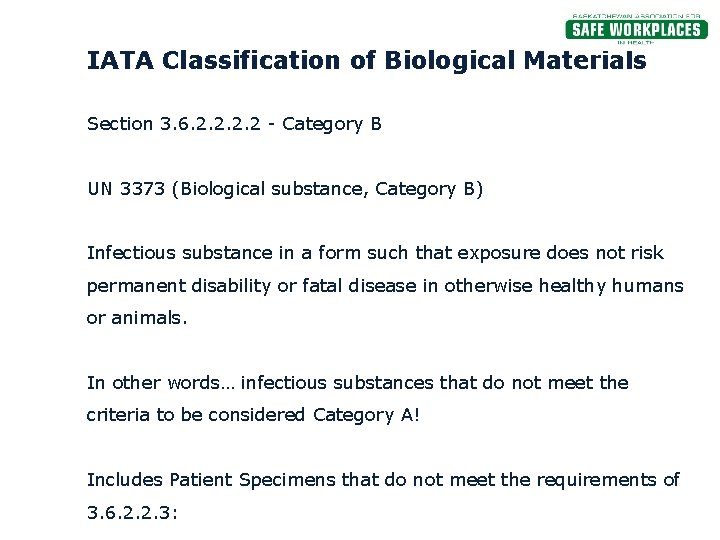This screenshot has width=720, height=540.
Task: Select the word IATA in the title
Action: [118, 61]
